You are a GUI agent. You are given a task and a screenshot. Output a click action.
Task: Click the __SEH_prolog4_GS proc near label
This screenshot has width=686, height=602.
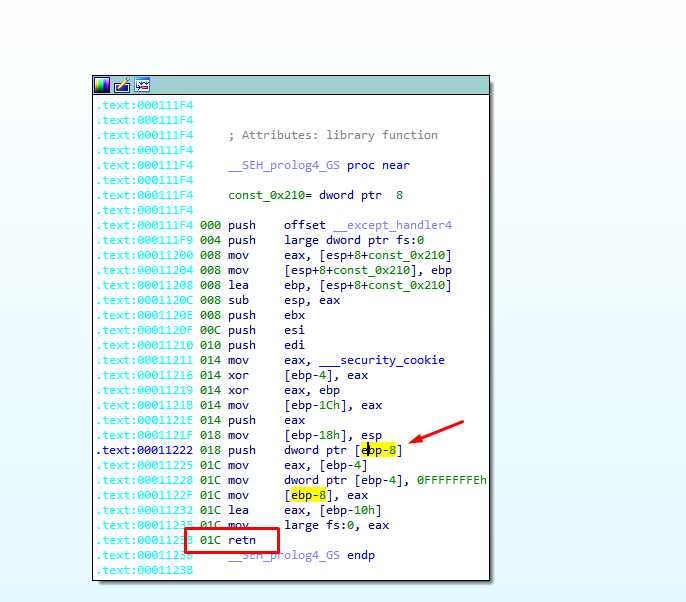click(x=318, y=165)
